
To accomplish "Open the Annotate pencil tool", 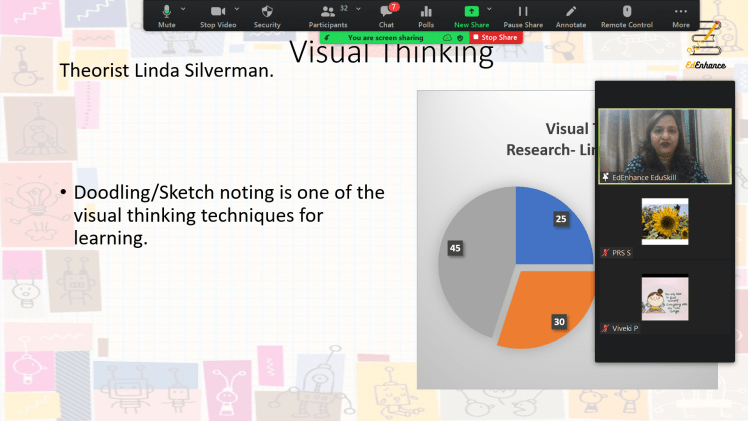I will [571, 14].
